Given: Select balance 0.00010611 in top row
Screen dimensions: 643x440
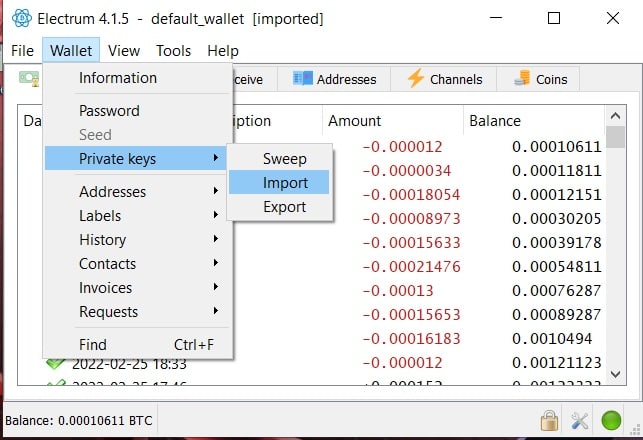Looking at the screenshot, I should coord(556,147).
